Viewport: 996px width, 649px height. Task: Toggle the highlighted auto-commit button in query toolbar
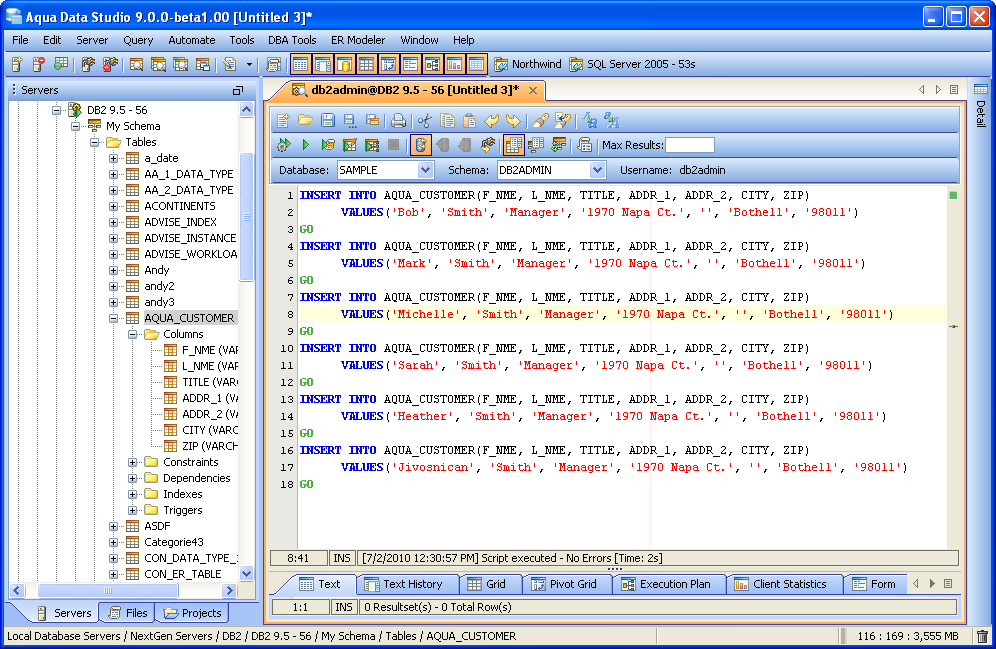click(421, 145)
